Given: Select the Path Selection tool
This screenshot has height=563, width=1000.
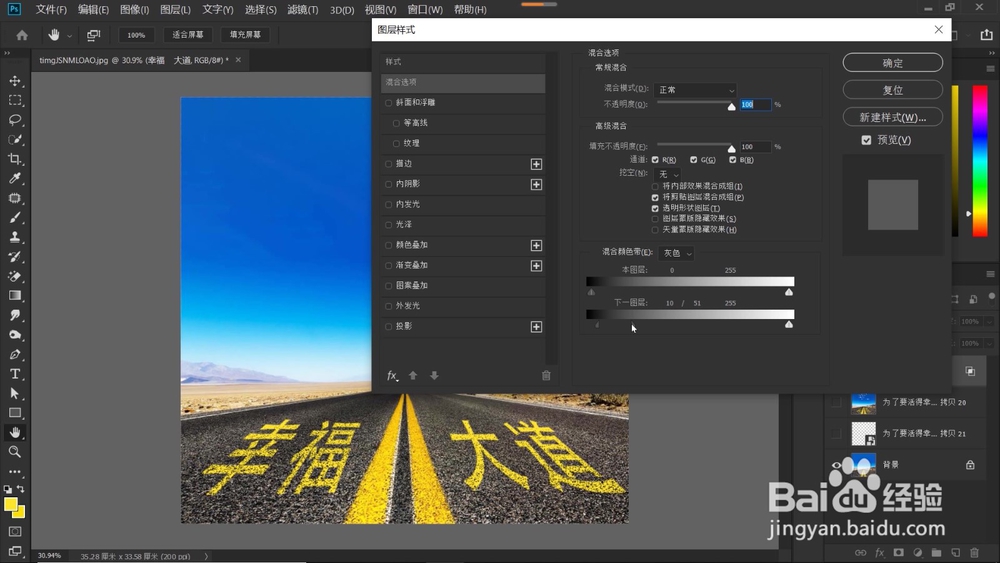Looking at the screenshot, I should pyautogui.click(x=15, y=393).
